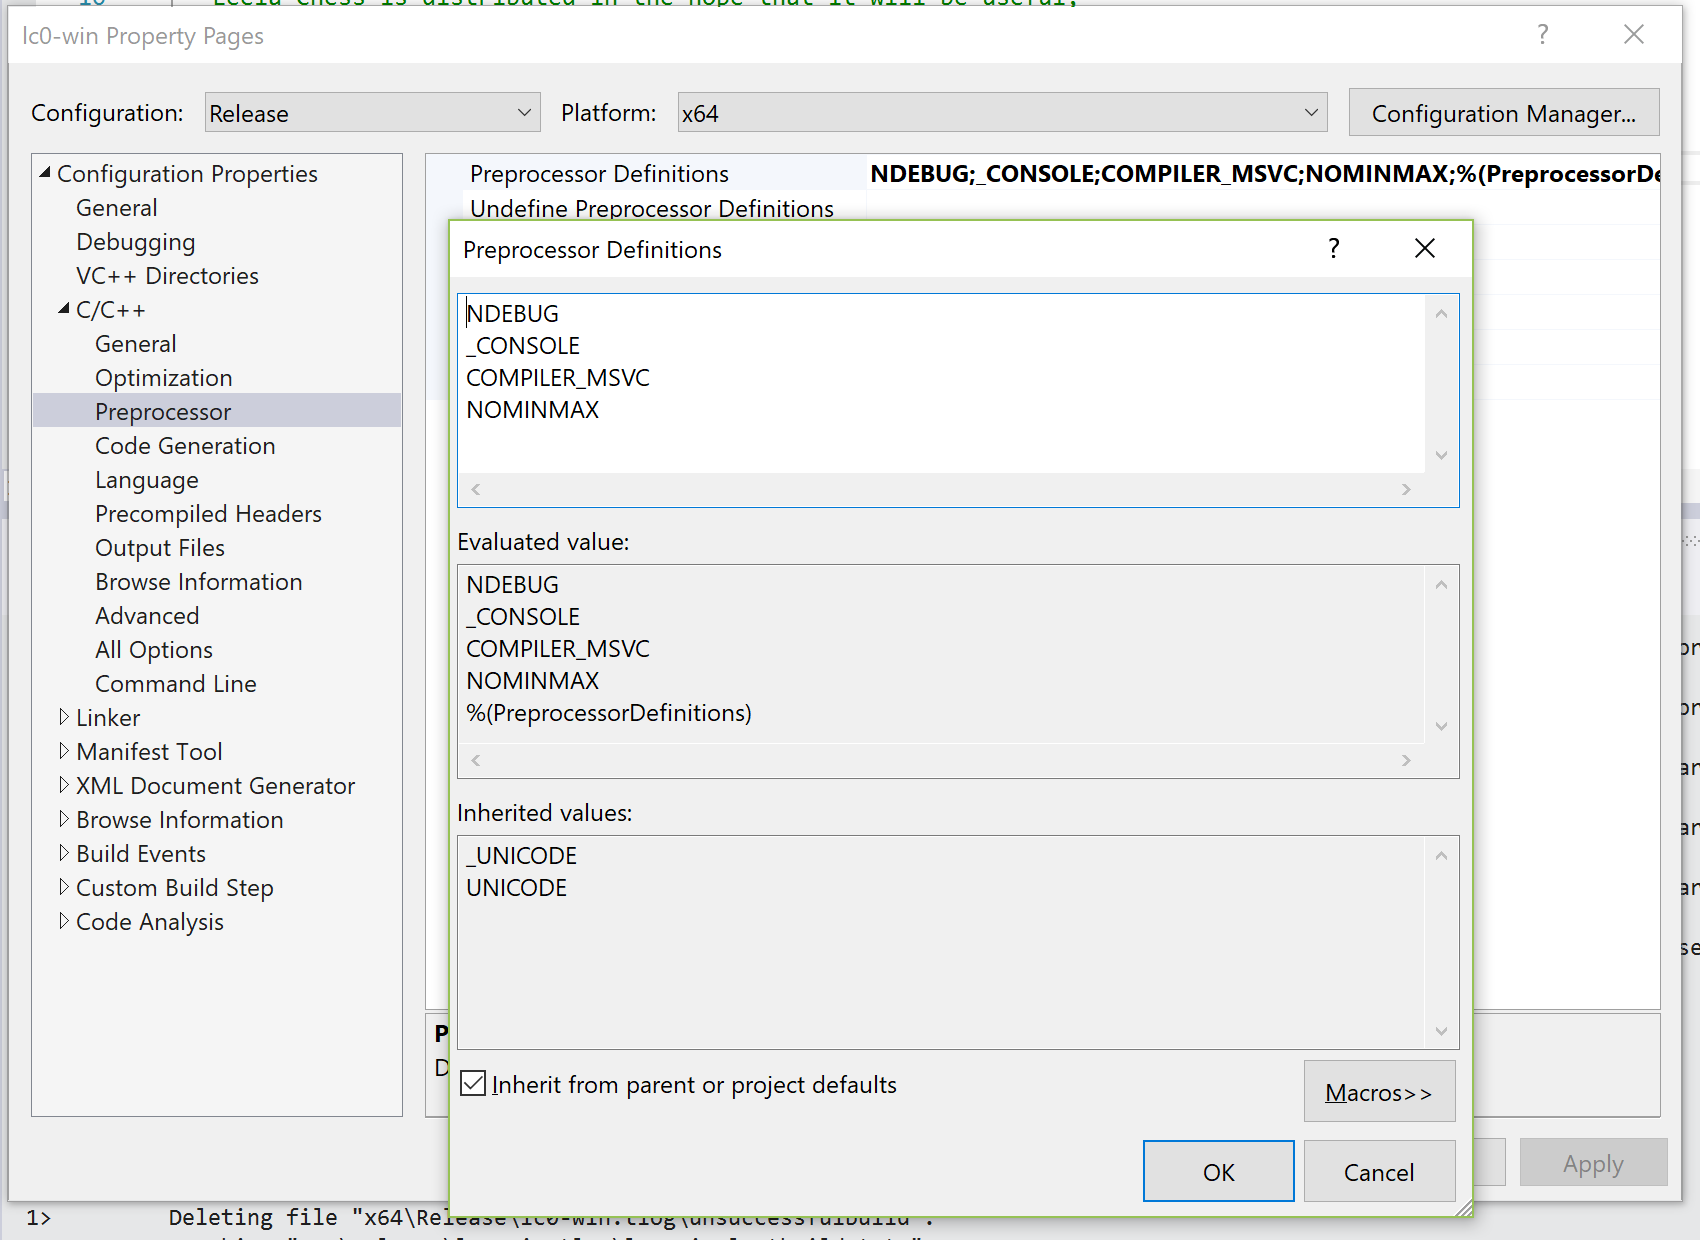The height and width of the screenshot is (1240, 1700).
Task: Click the Macros button
Action: click(1379, 1091)
